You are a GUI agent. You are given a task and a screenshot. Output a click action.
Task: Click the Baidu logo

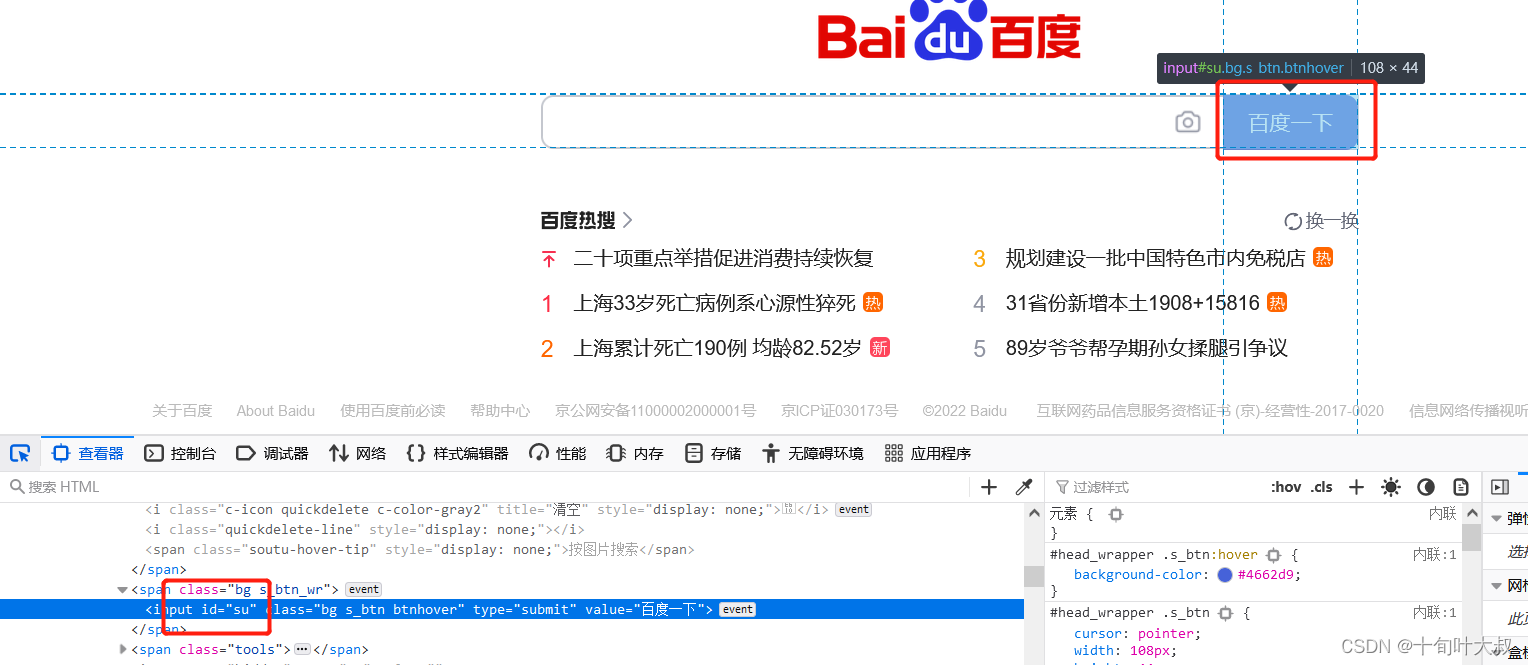click(949, 30)
